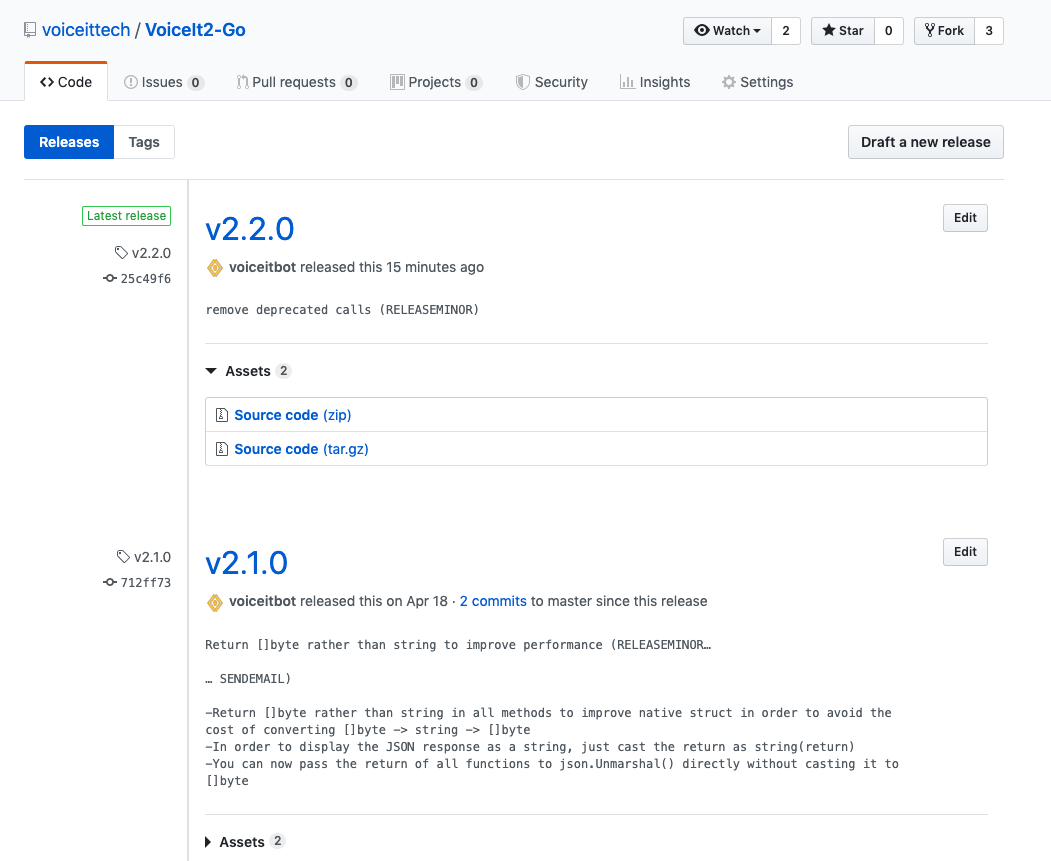Click voiceitbot avatar on v2.1.0 release
The height and width of the screenshot is (861, 1051).
pos(214,602)
